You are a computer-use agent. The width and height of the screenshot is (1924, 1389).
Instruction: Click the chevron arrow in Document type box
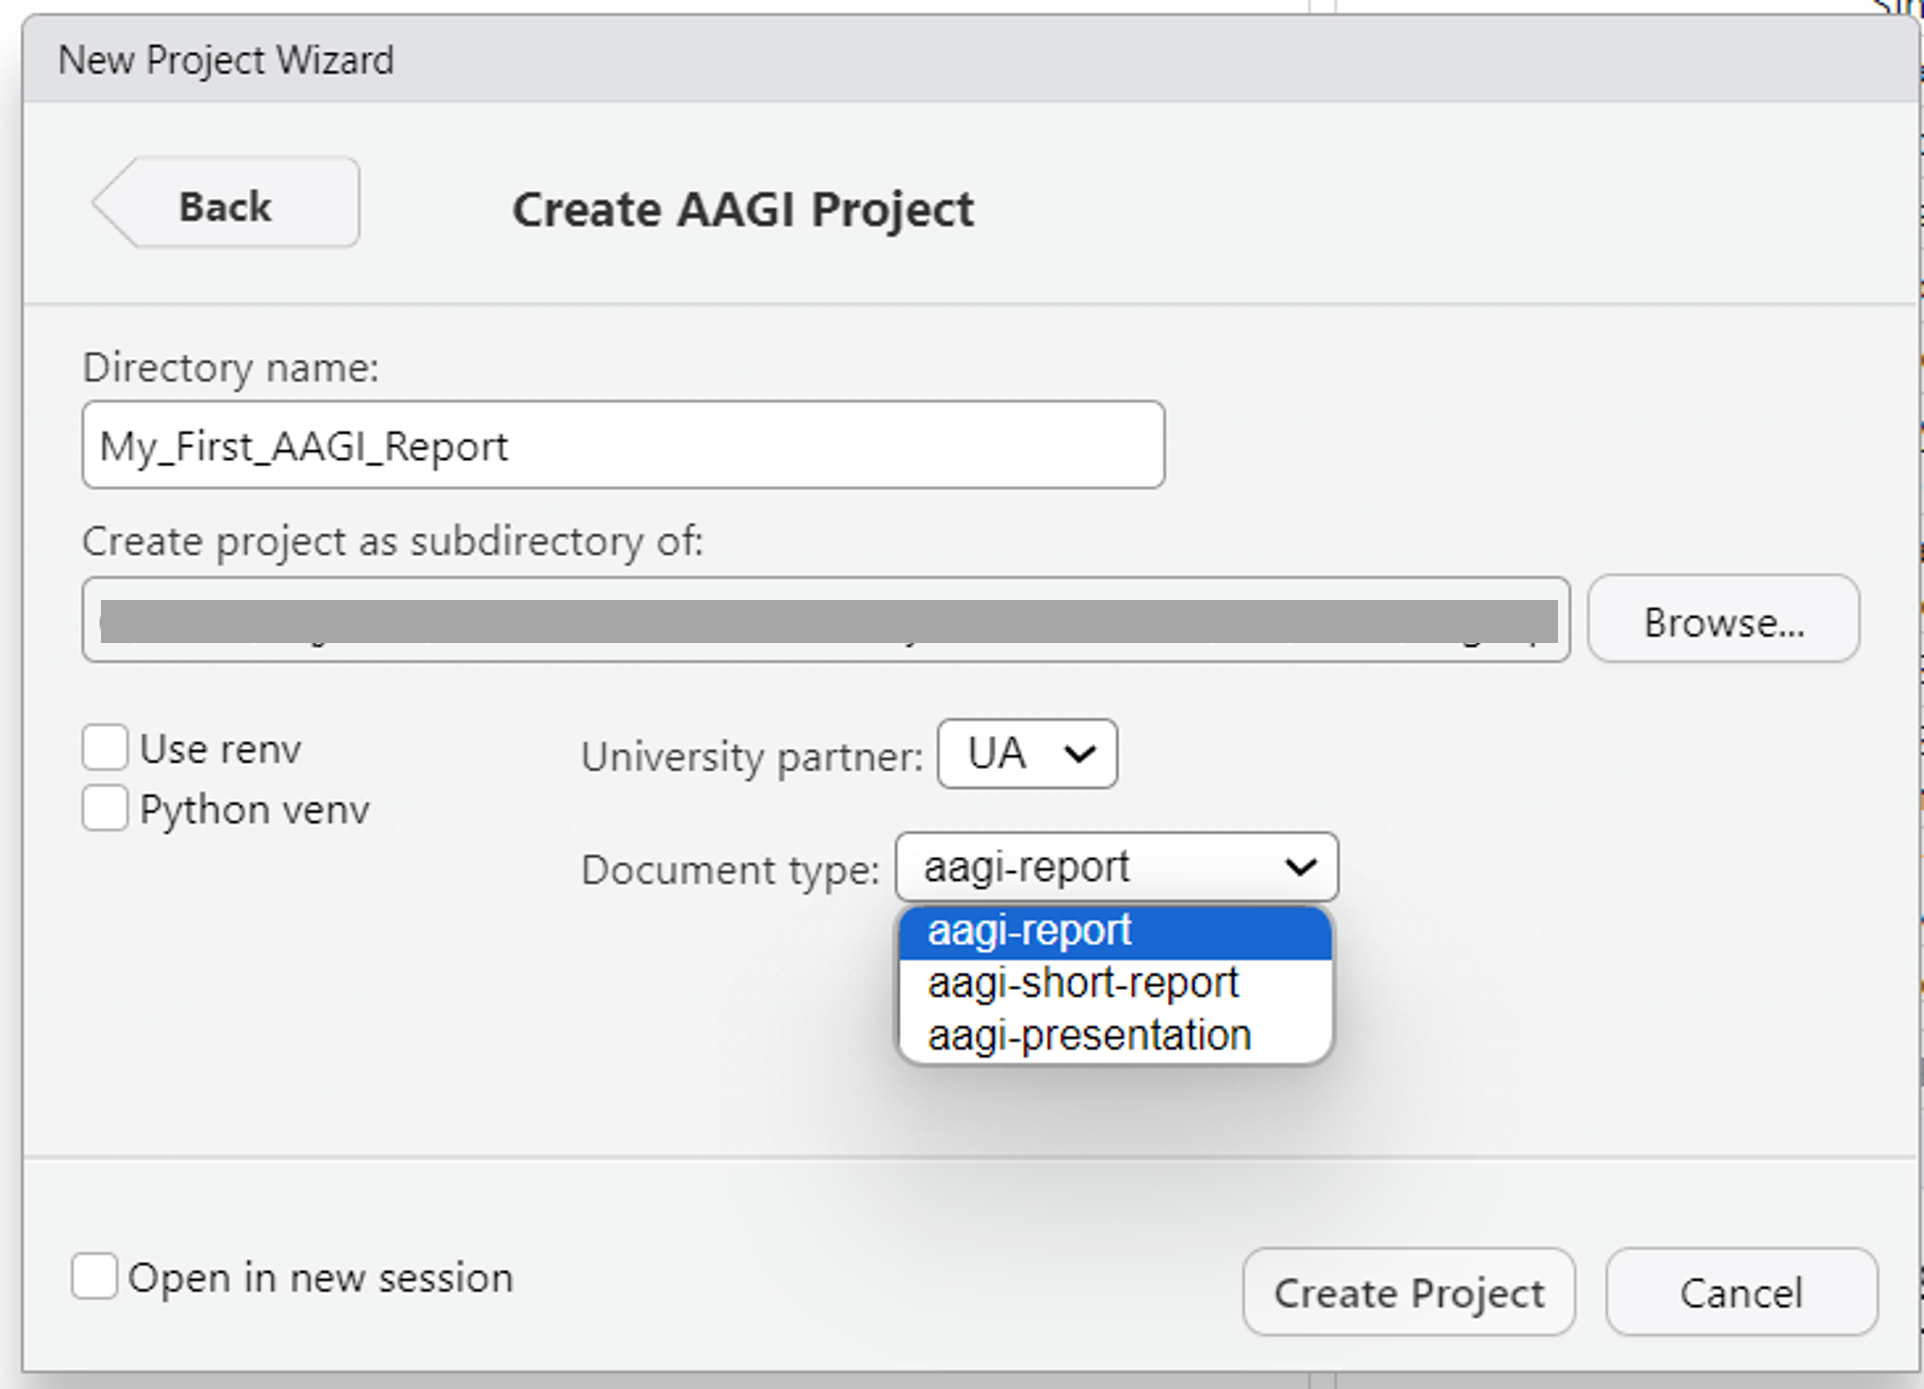1300,867
